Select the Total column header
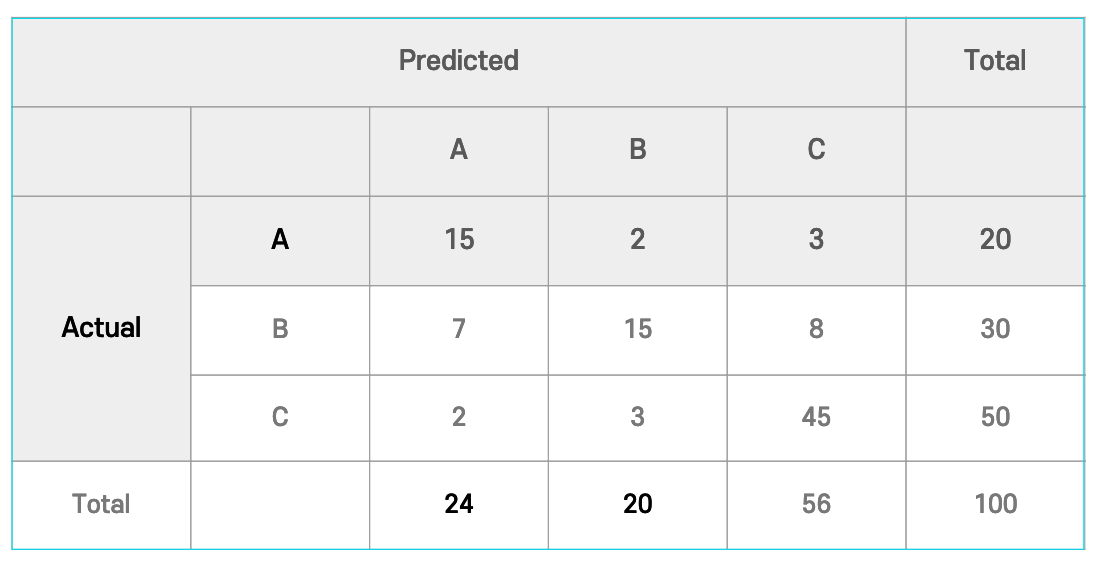The width and height of the screenshot is (1111, 574). [995, 62]
